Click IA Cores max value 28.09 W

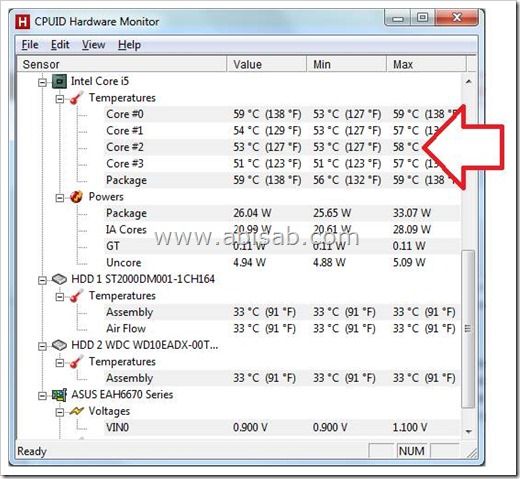412,229
